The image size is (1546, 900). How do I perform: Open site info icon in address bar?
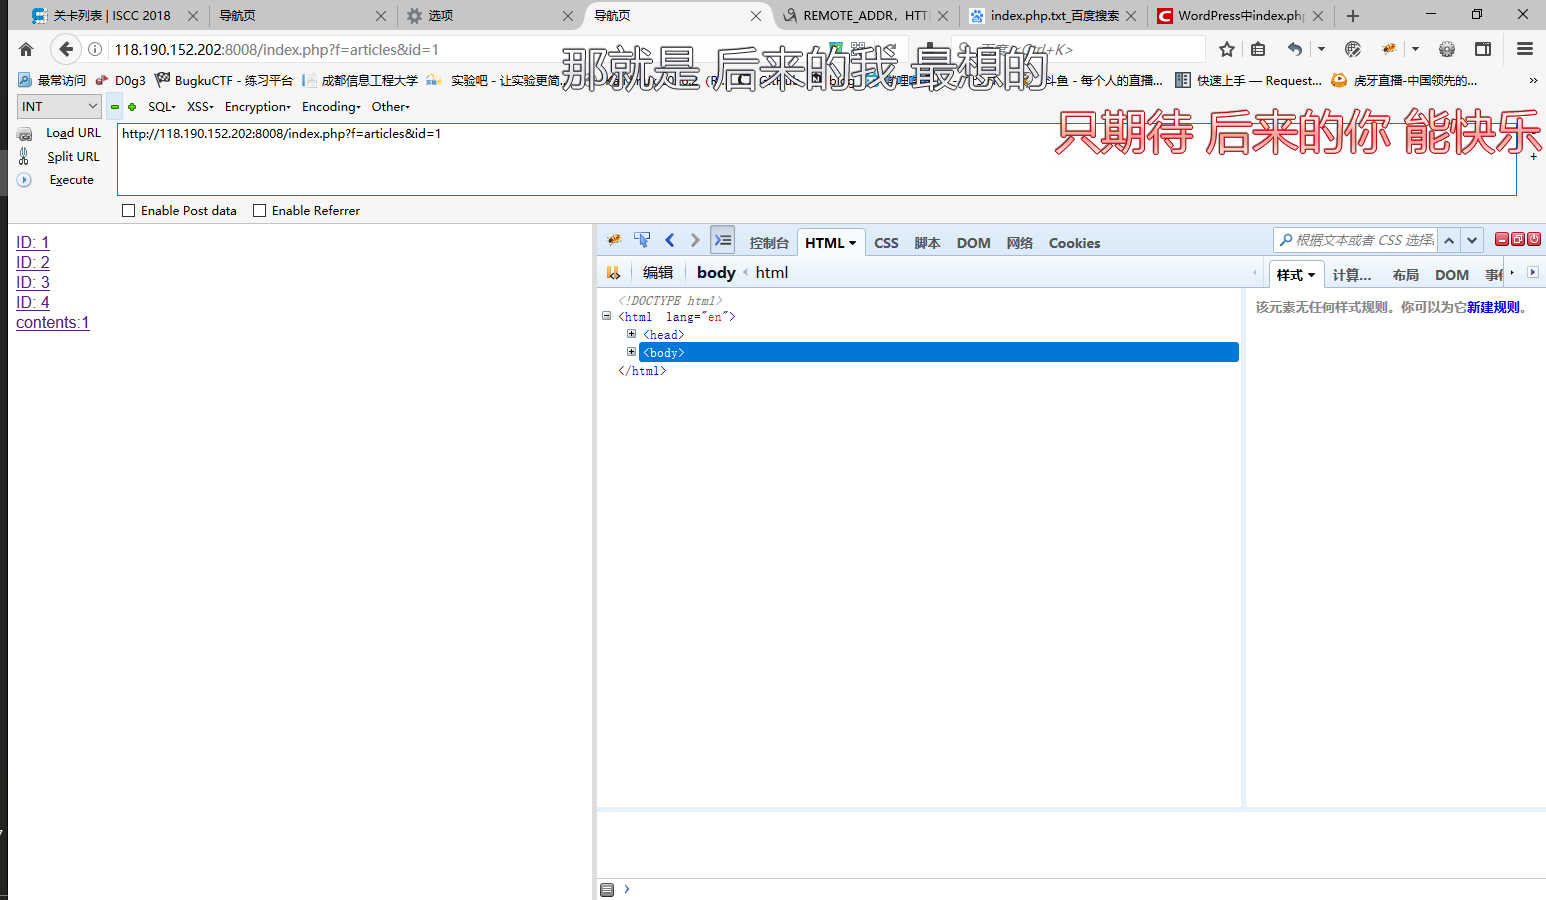pyautogui.click(x=95, y=49)
